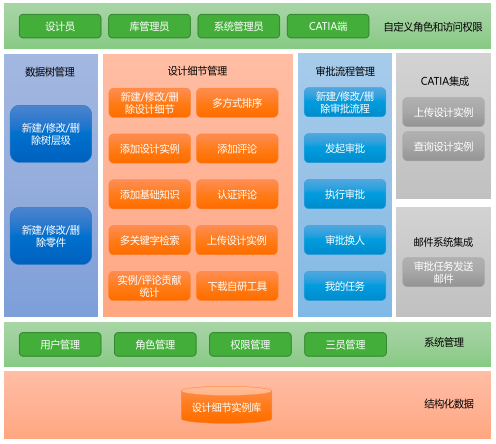Click the 设计员 role block
Screen dimensions: 496x444
(60, 26)
